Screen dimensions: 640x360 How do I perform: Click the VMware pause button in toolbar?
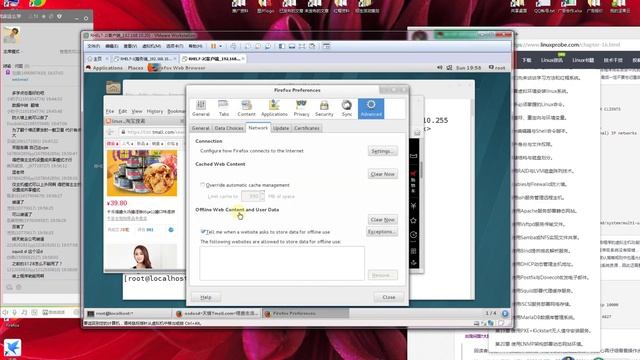click(213, 46)
